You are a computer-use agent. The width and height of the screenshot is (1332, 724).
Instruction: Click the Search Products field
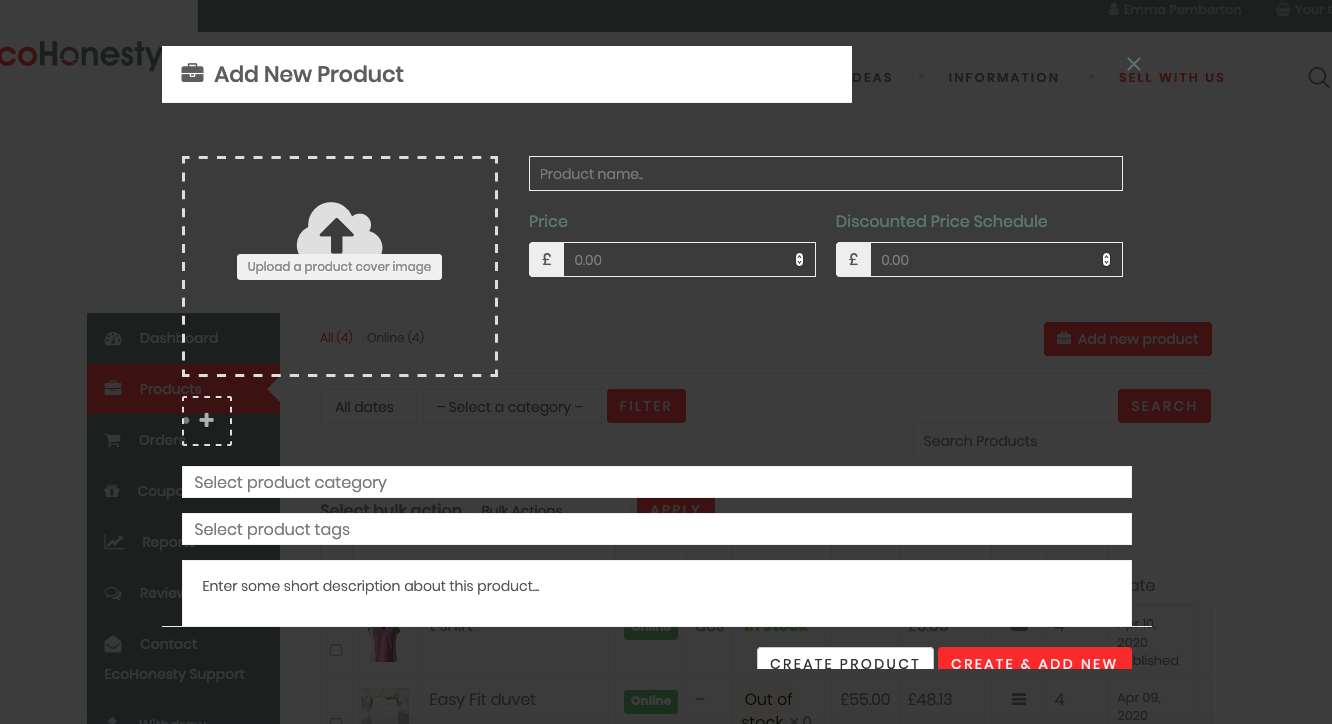coord(1058,441)
